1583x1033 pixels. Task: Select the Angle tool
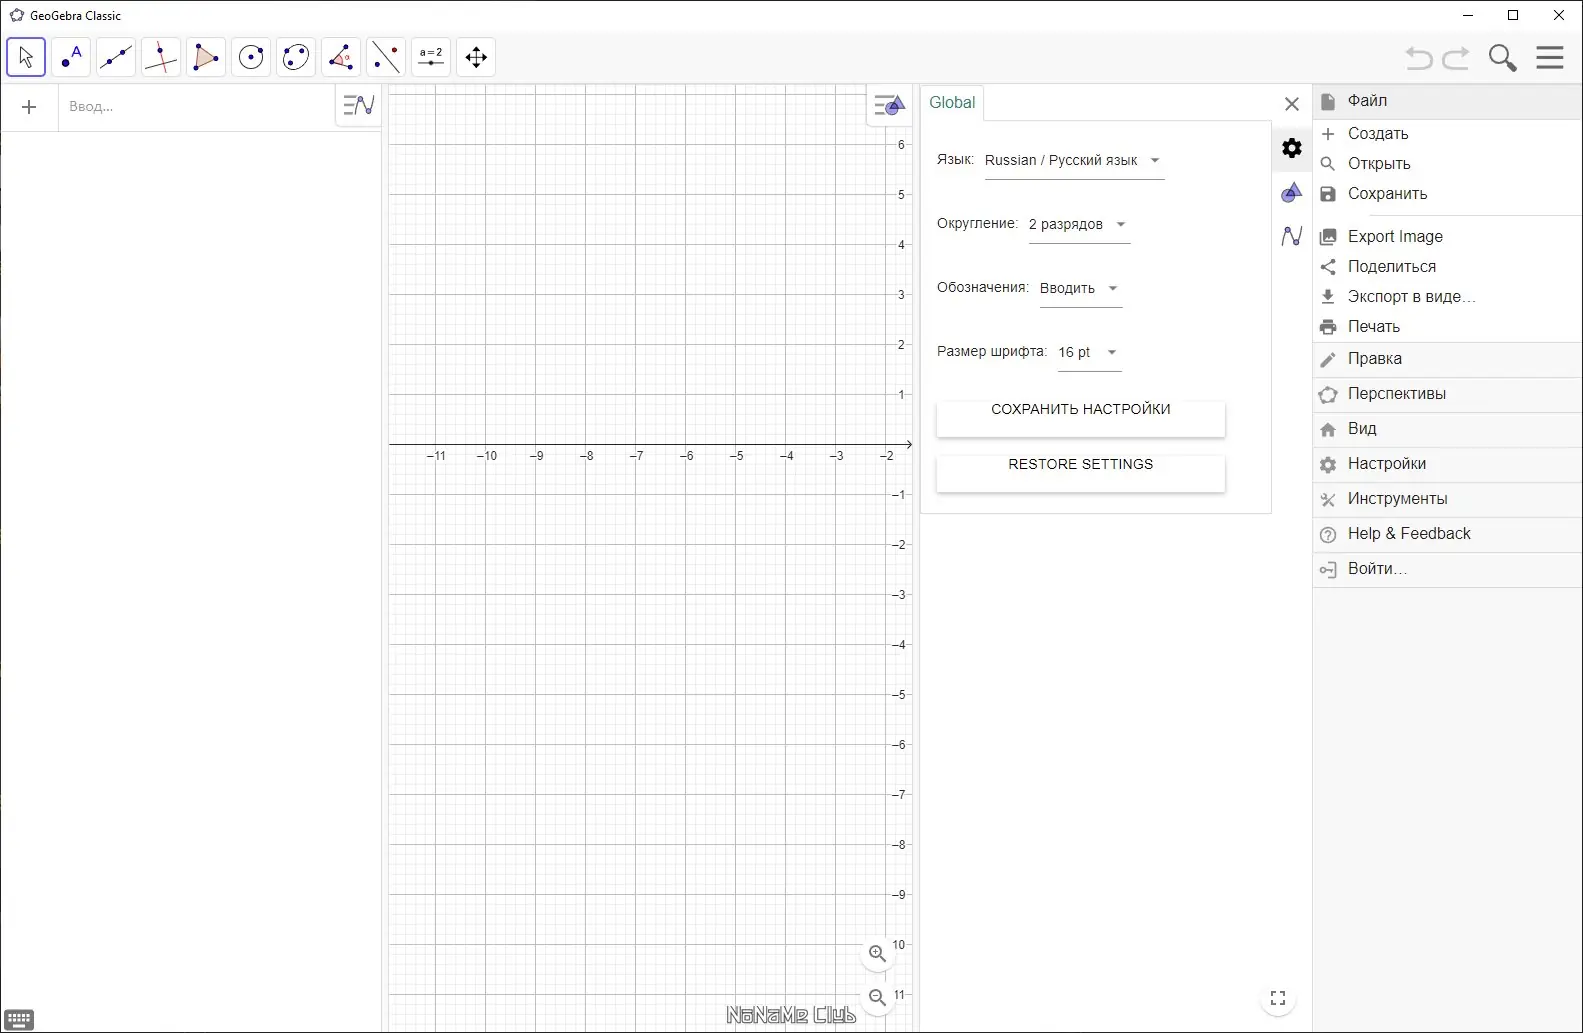(341, 57)
